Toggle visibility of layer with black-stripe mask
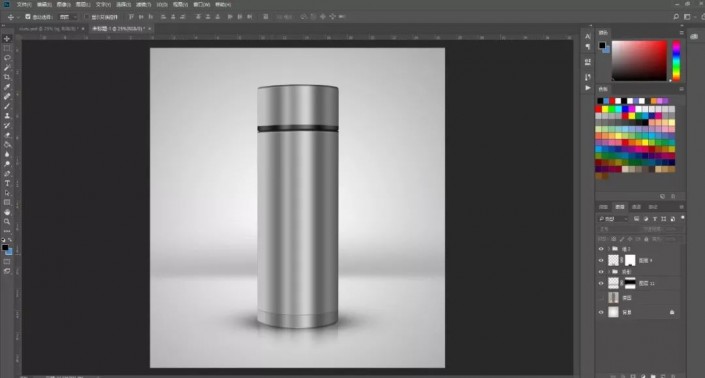This screenshot has height=378, width=705. click(601, 283)
